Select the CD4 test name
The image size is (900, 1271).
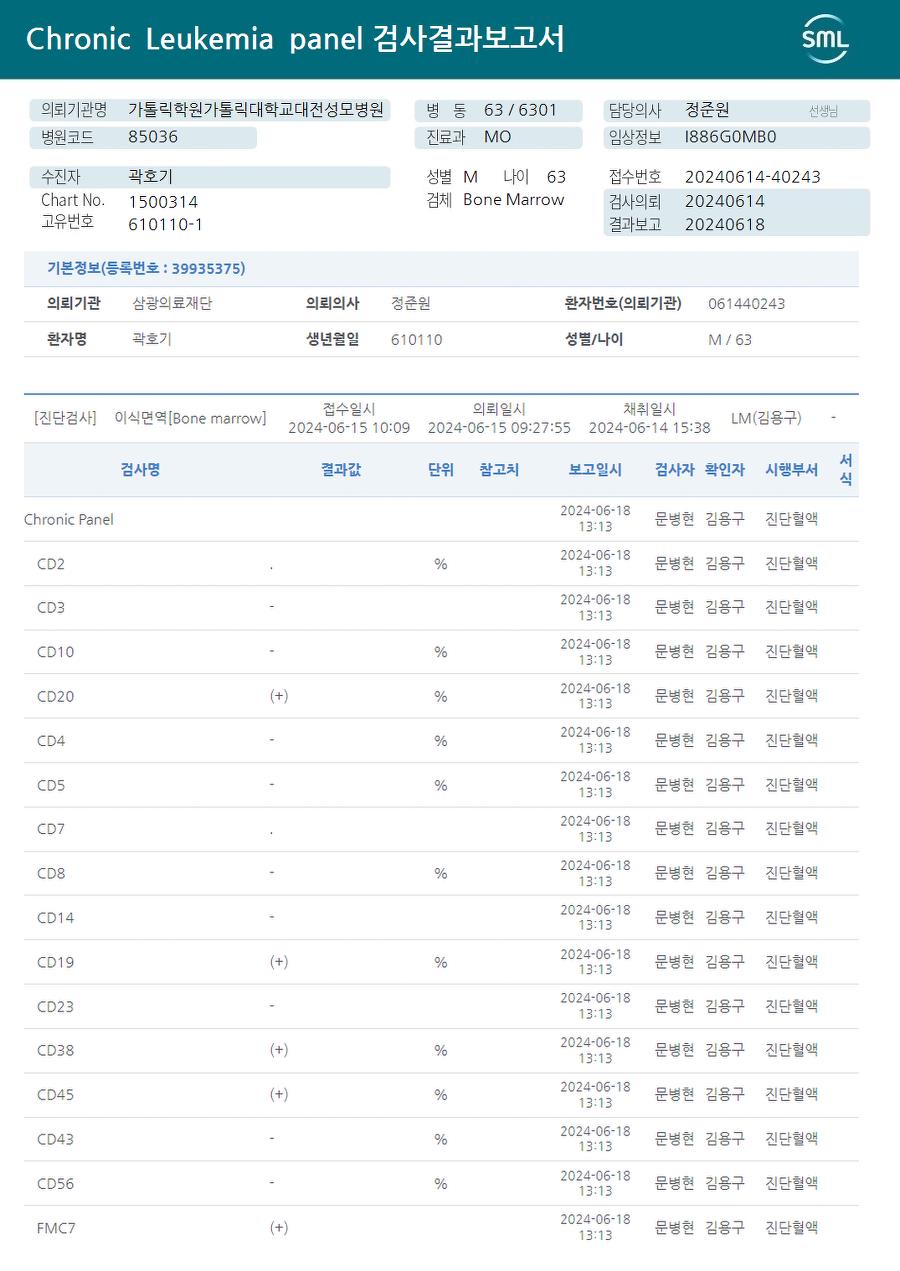pyautogui.click(x=51, y=740)
